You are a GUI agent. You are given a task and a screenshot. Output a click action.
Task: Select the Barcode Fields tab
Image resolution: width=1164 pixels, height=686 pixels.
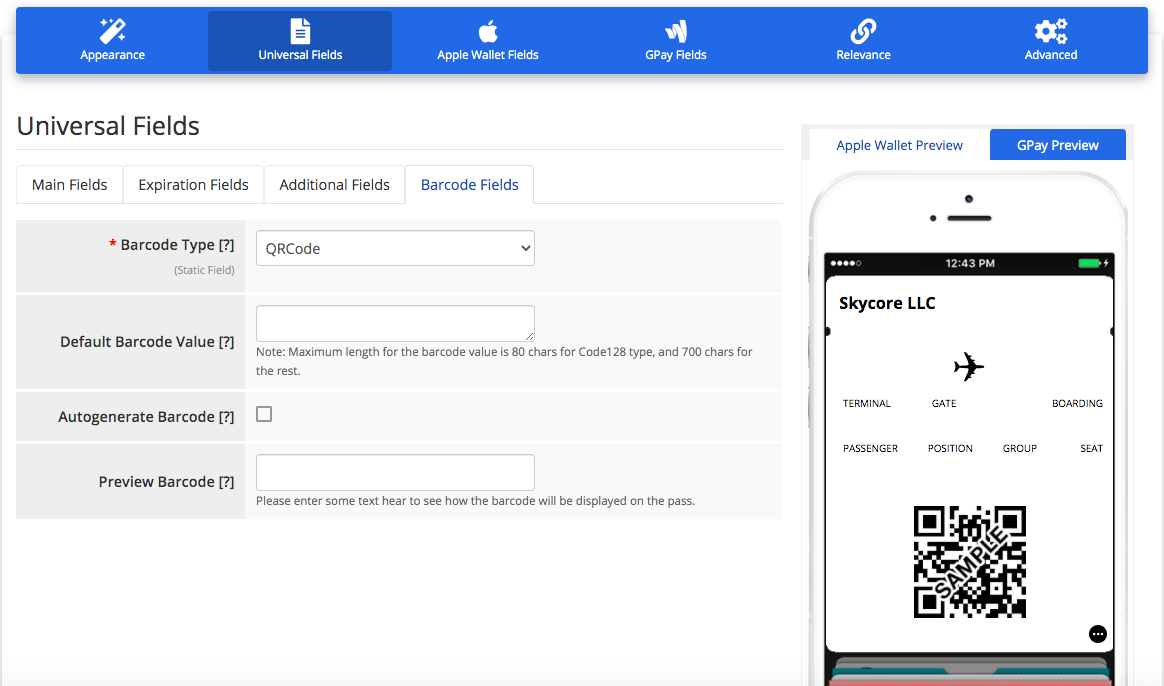click(x=469, y=185)
